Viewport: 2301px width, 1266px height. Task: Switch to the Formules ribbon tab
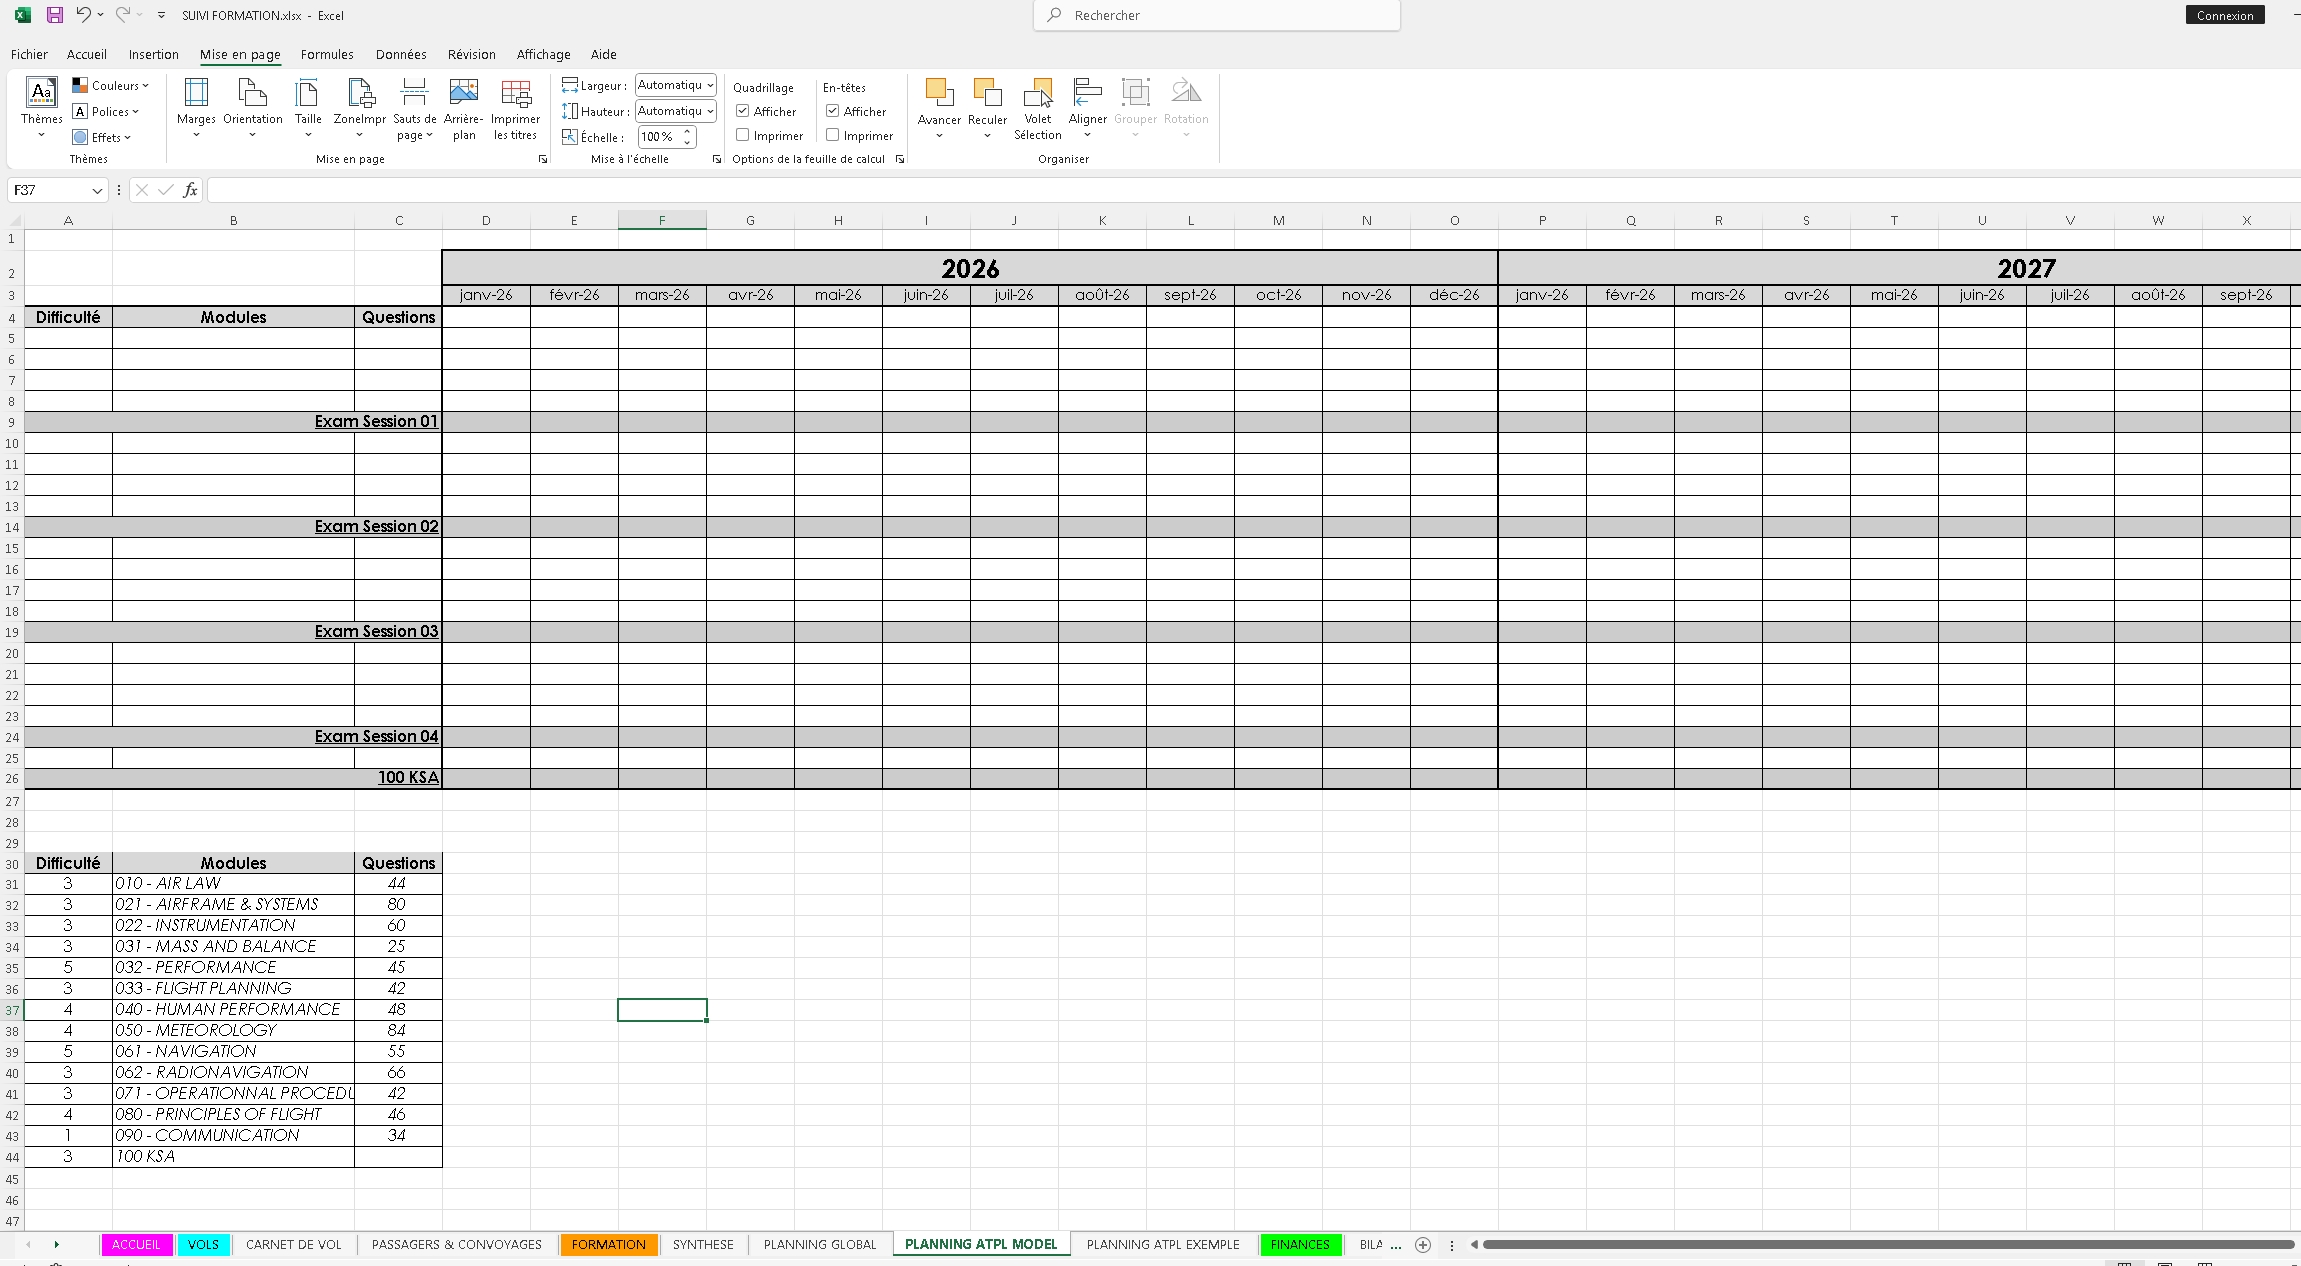pos(327,54)
